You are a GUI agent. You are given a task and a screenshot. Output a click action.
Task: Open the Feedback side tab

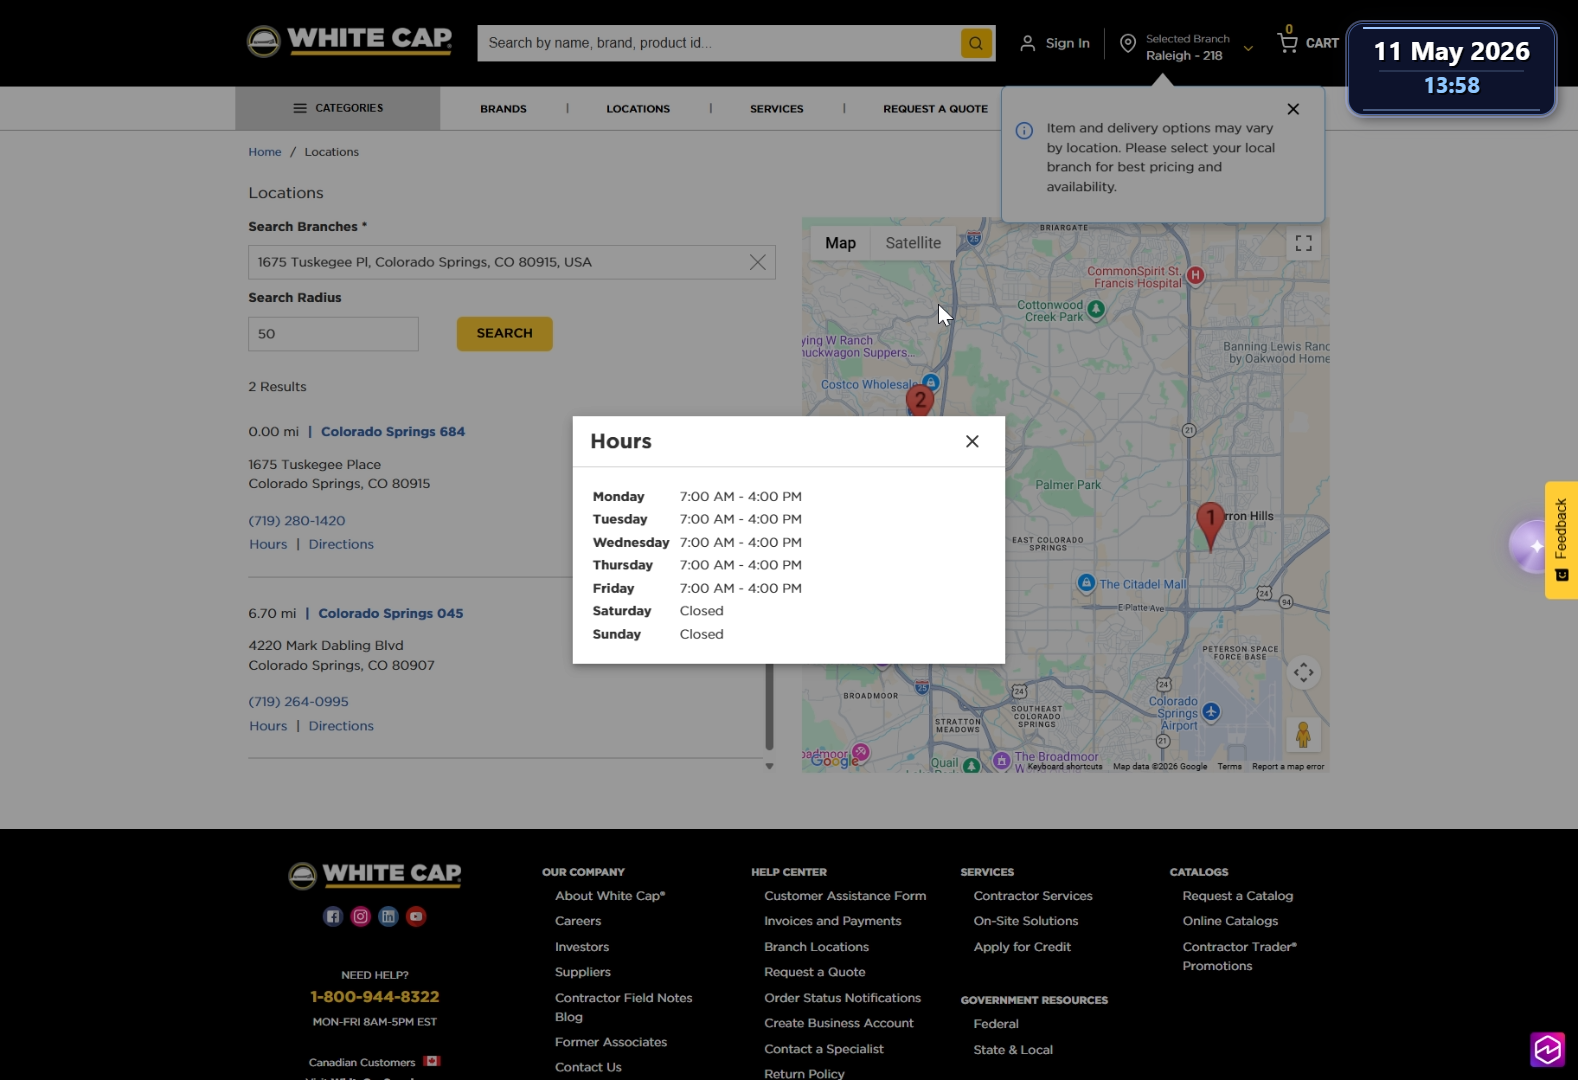(1561, 540)
